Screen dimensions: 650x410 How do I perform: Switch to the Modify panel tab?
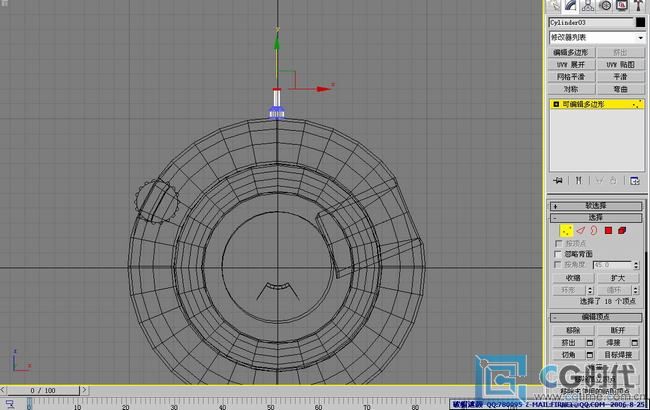571,5
